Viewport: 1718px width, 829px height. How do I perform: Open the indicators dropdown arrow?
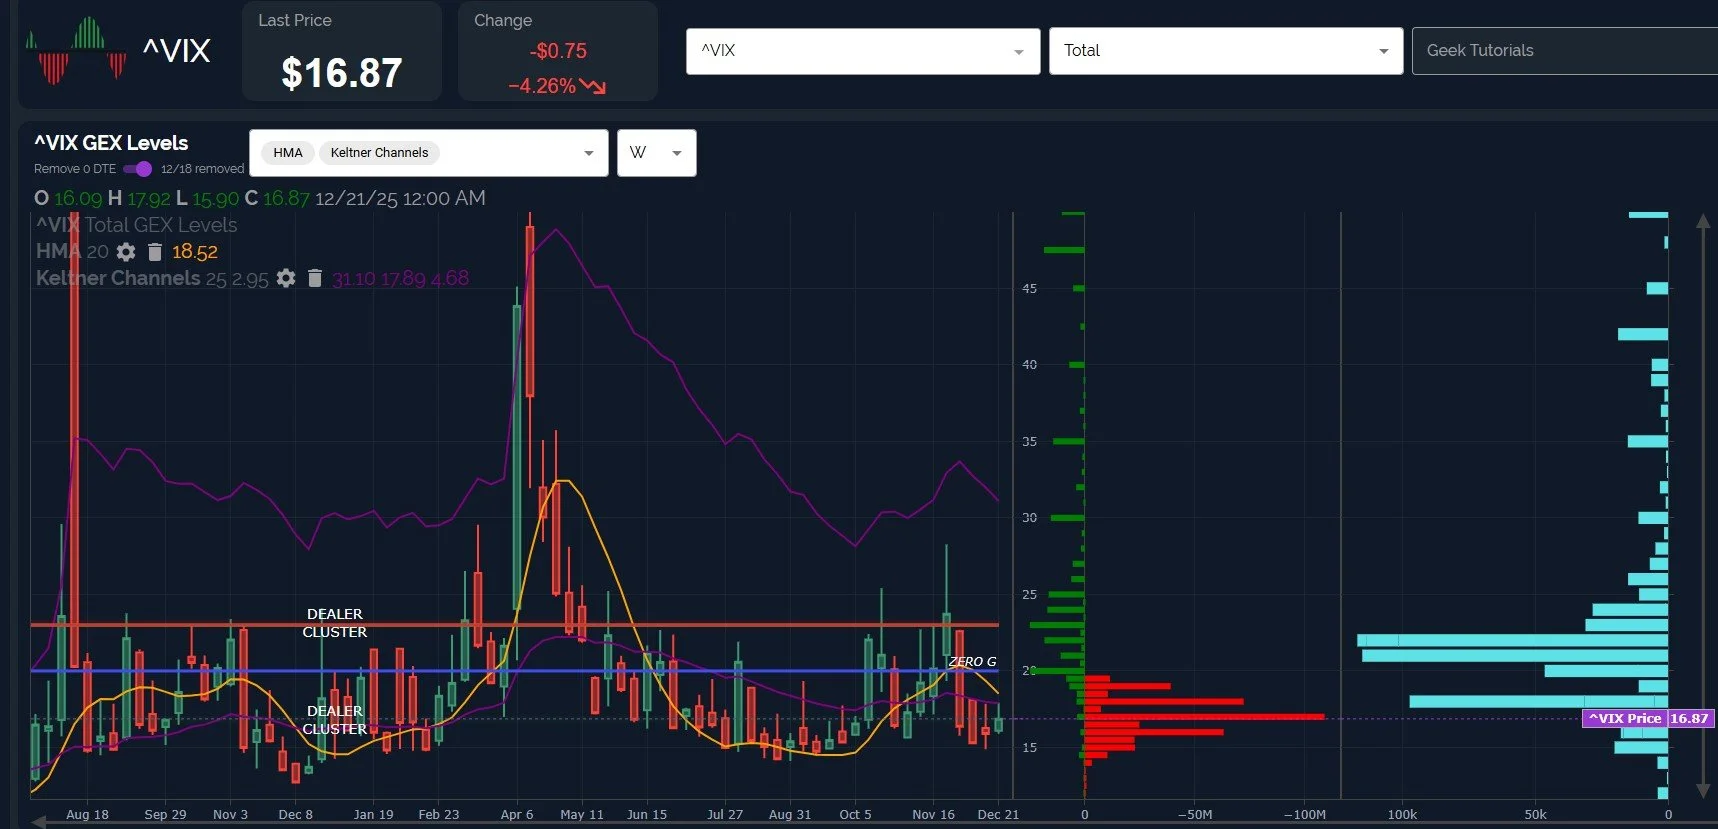(x=589, y=153)
